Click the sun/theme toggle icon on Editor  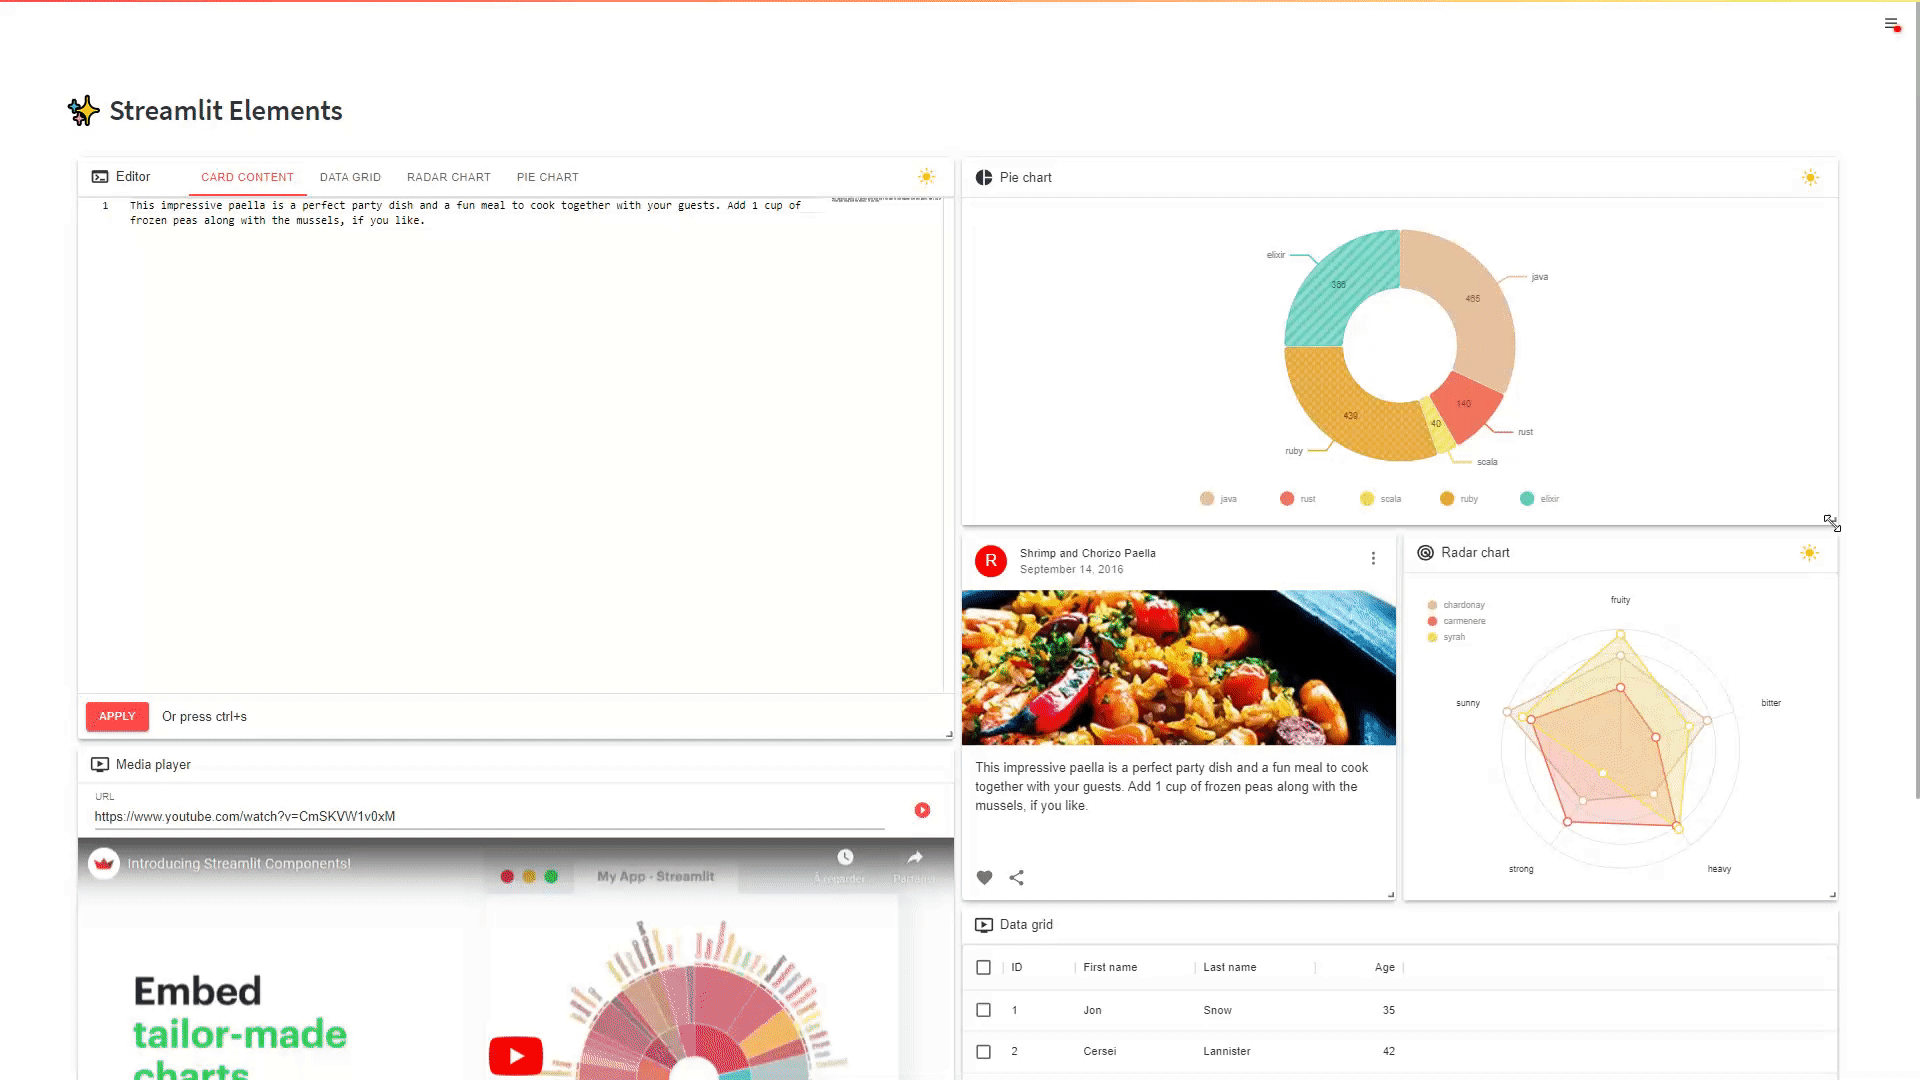(x=926, y=177)
